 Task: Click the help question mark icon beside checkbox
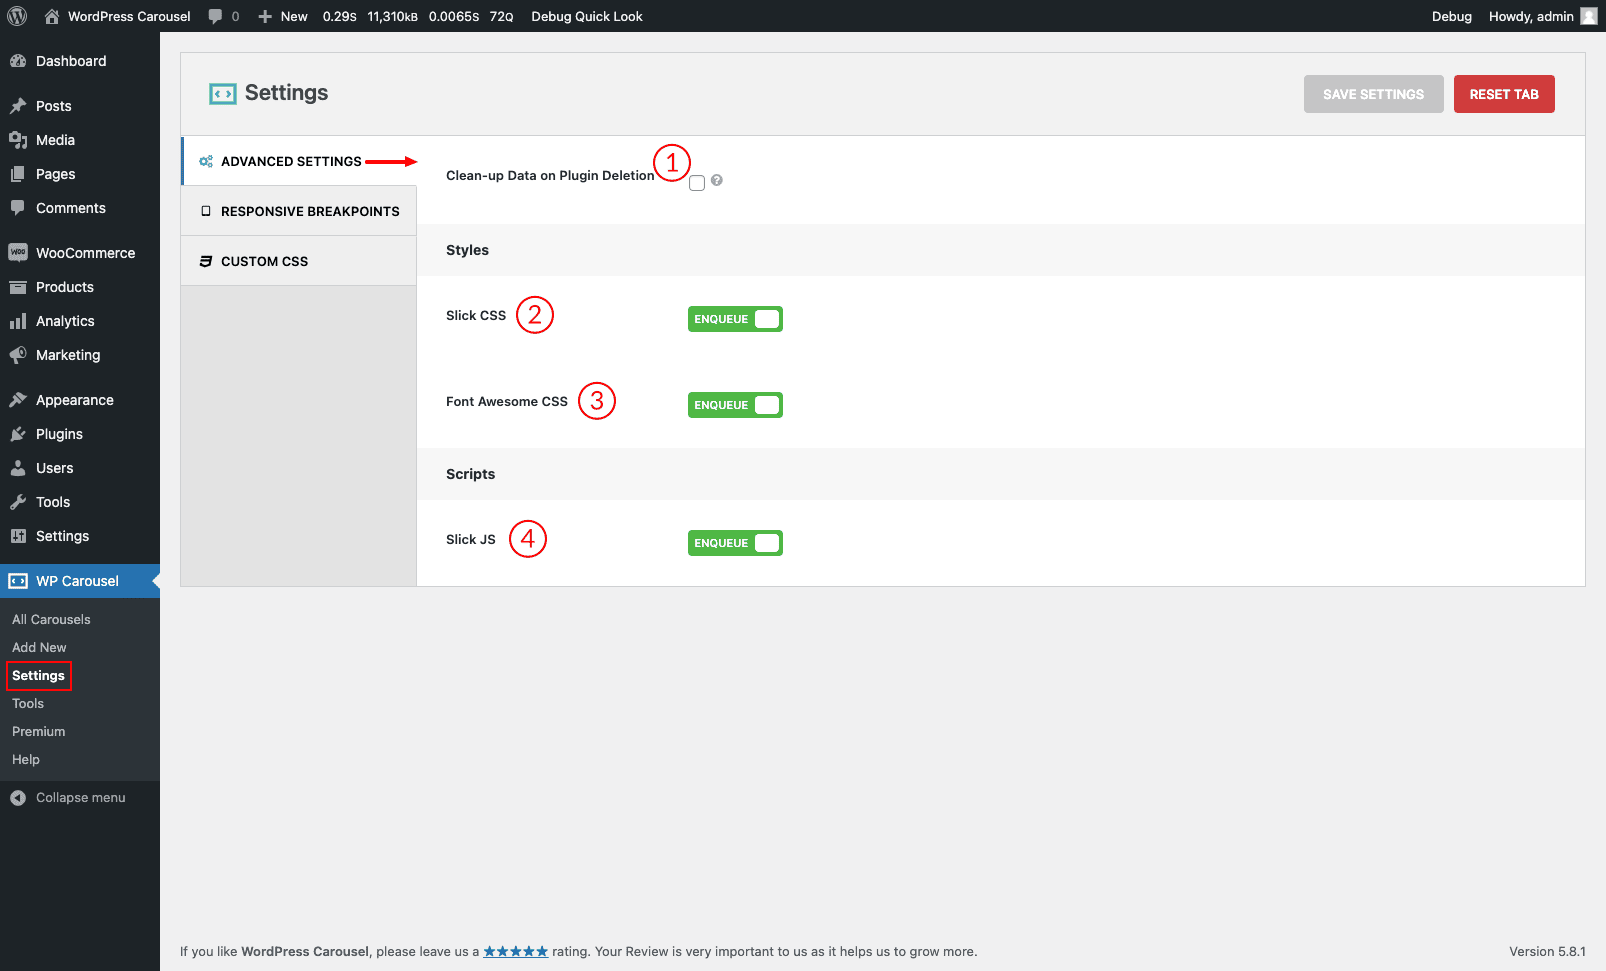(717, 180)
